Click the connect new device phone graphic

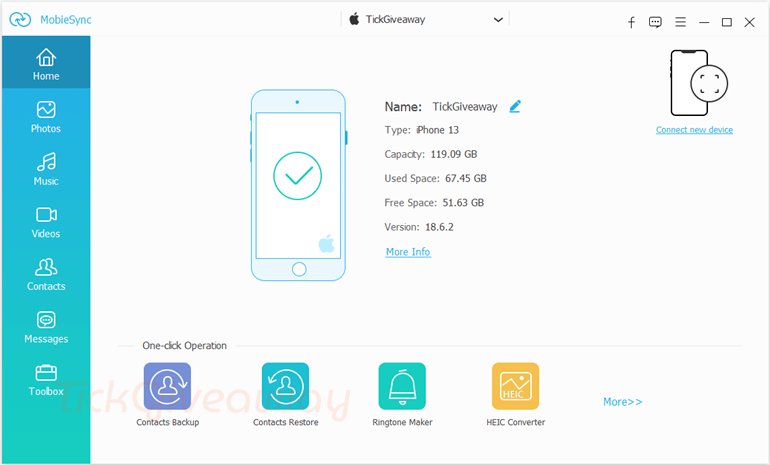click(698, 83)
